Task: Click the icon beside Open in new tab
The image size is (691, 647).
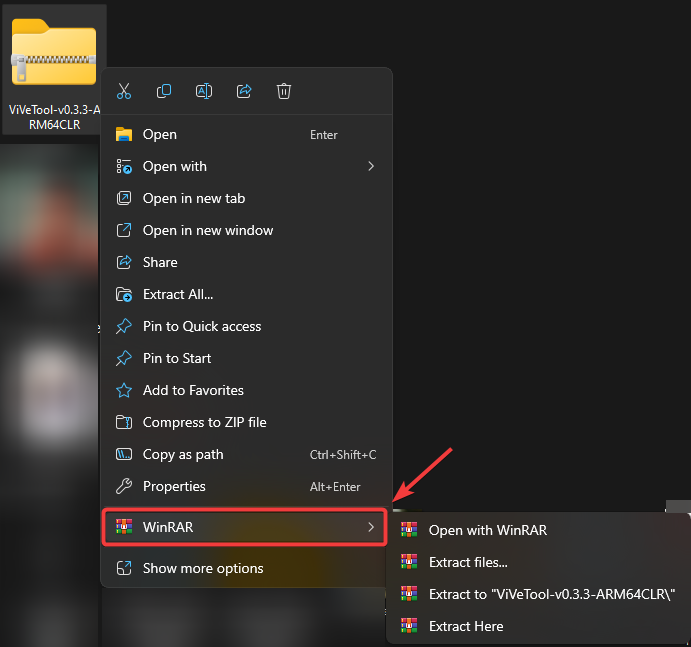Action: [x=124, y=198]
